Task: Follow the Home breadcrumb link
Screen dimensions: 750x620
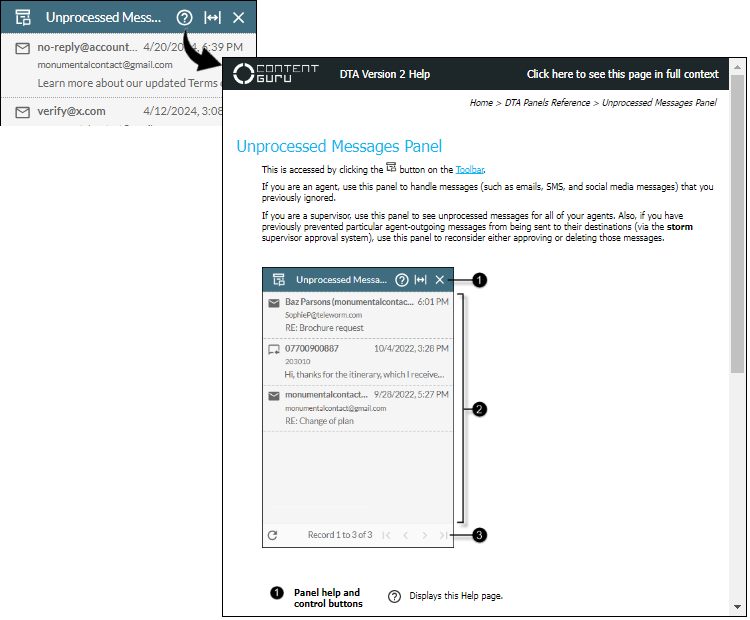Action: click(481, 103)
